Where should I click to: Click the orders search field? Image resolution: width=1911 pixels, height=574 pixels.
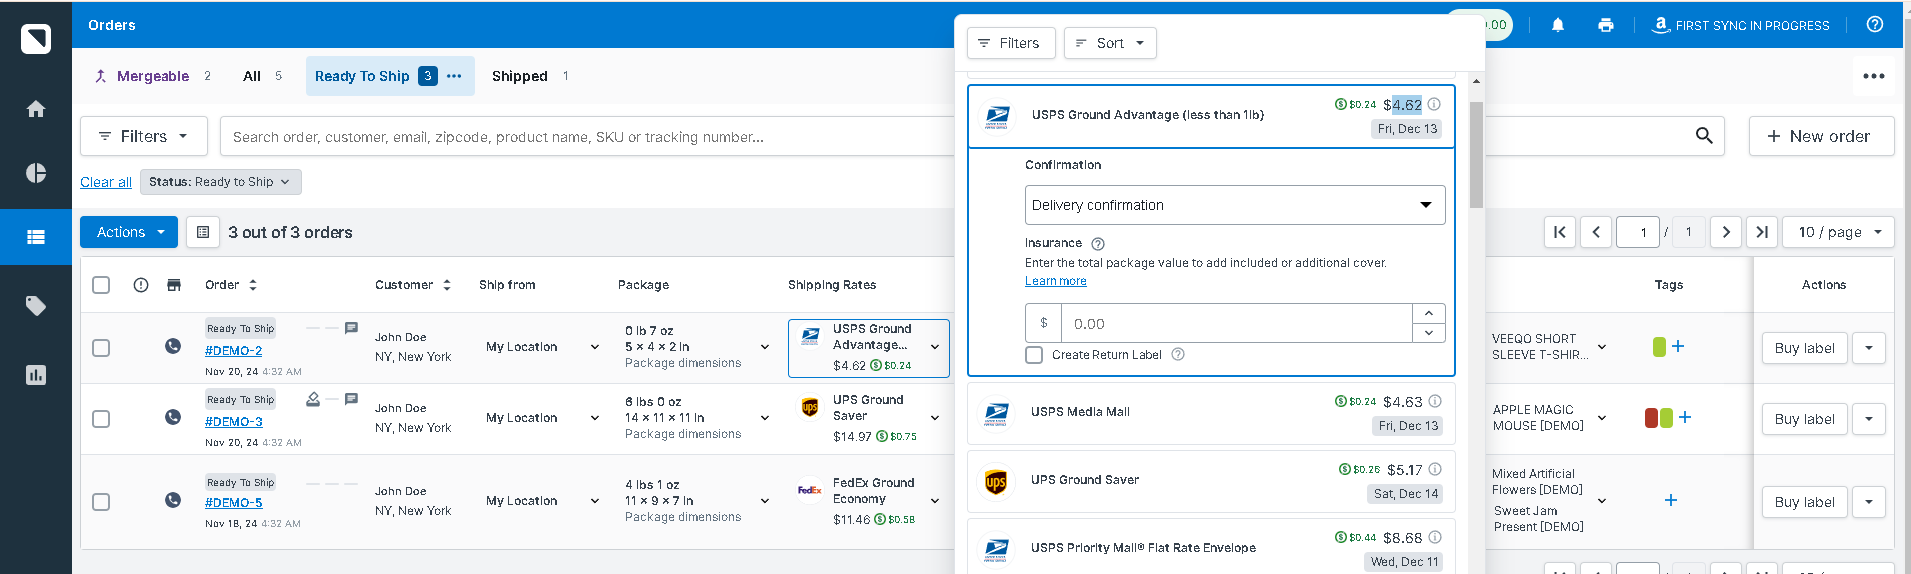point(588,137)
